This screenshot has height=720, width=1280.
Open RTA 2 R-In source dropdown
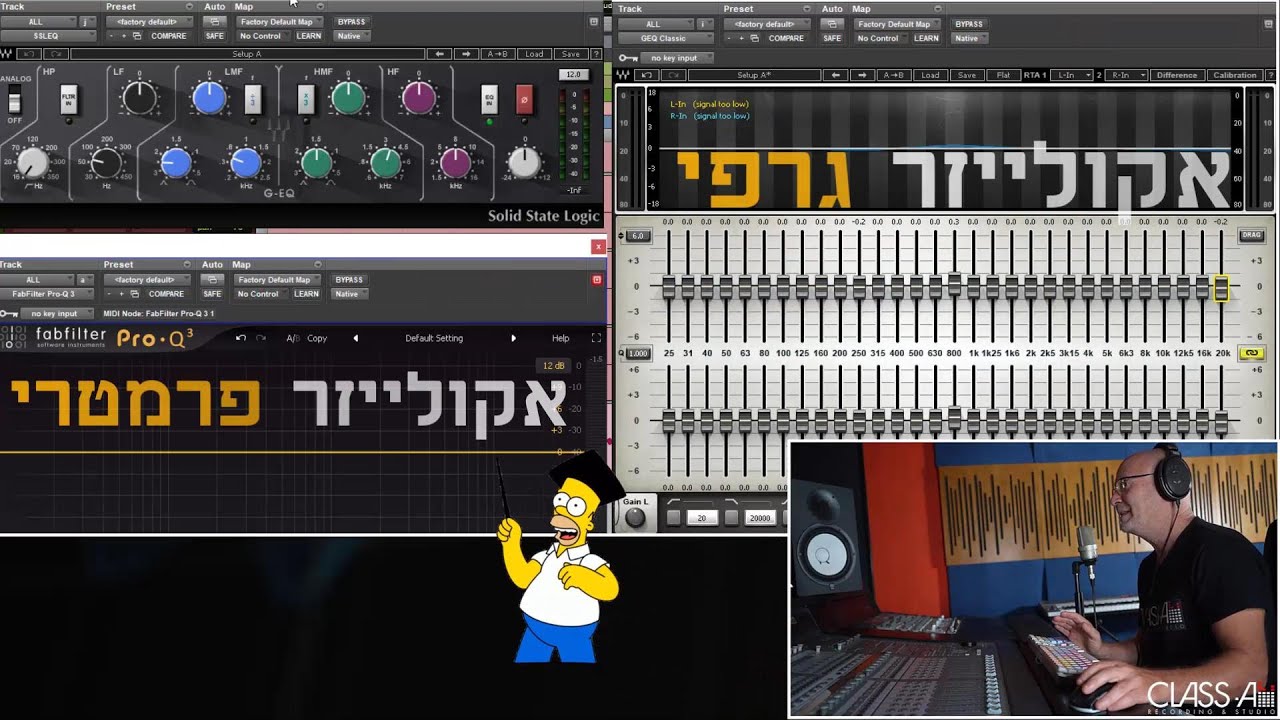1125,75
